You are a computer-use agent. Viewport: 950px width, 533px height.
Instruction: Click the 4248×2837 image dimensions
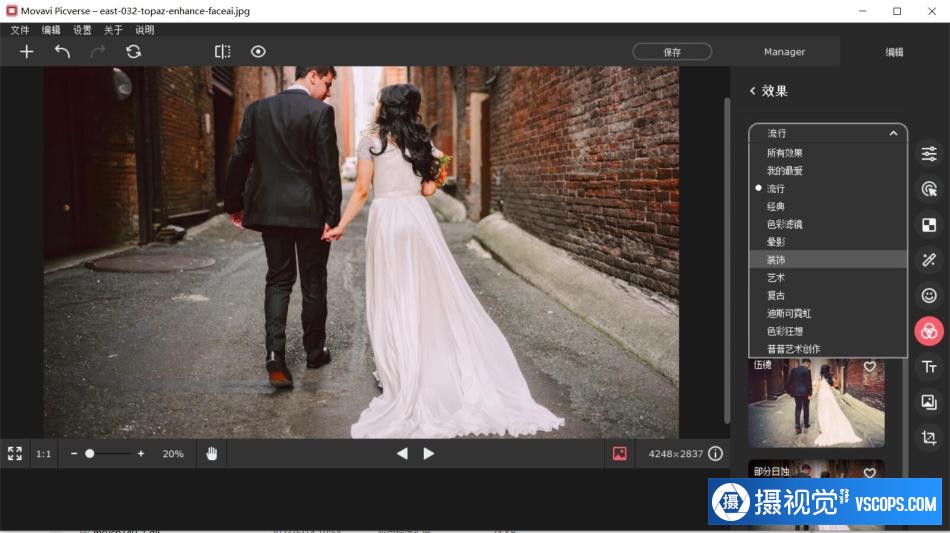[676, 454]
